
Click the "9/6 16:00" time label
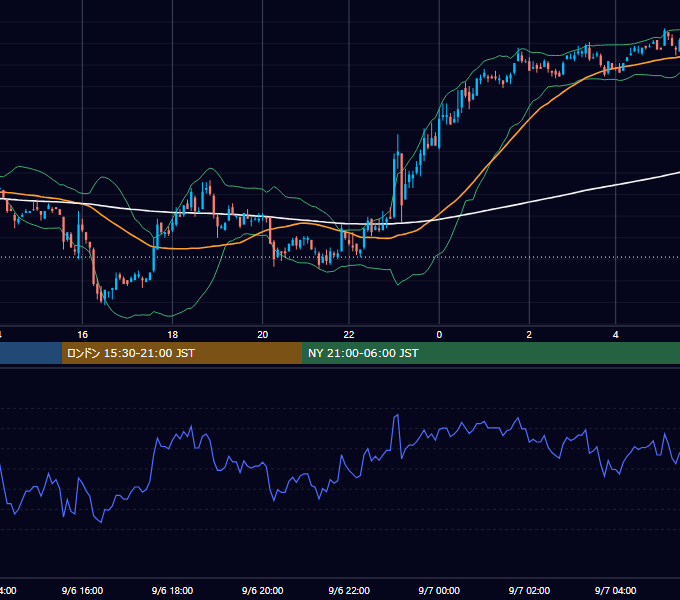pyautogui.click(x=82, y=590)
